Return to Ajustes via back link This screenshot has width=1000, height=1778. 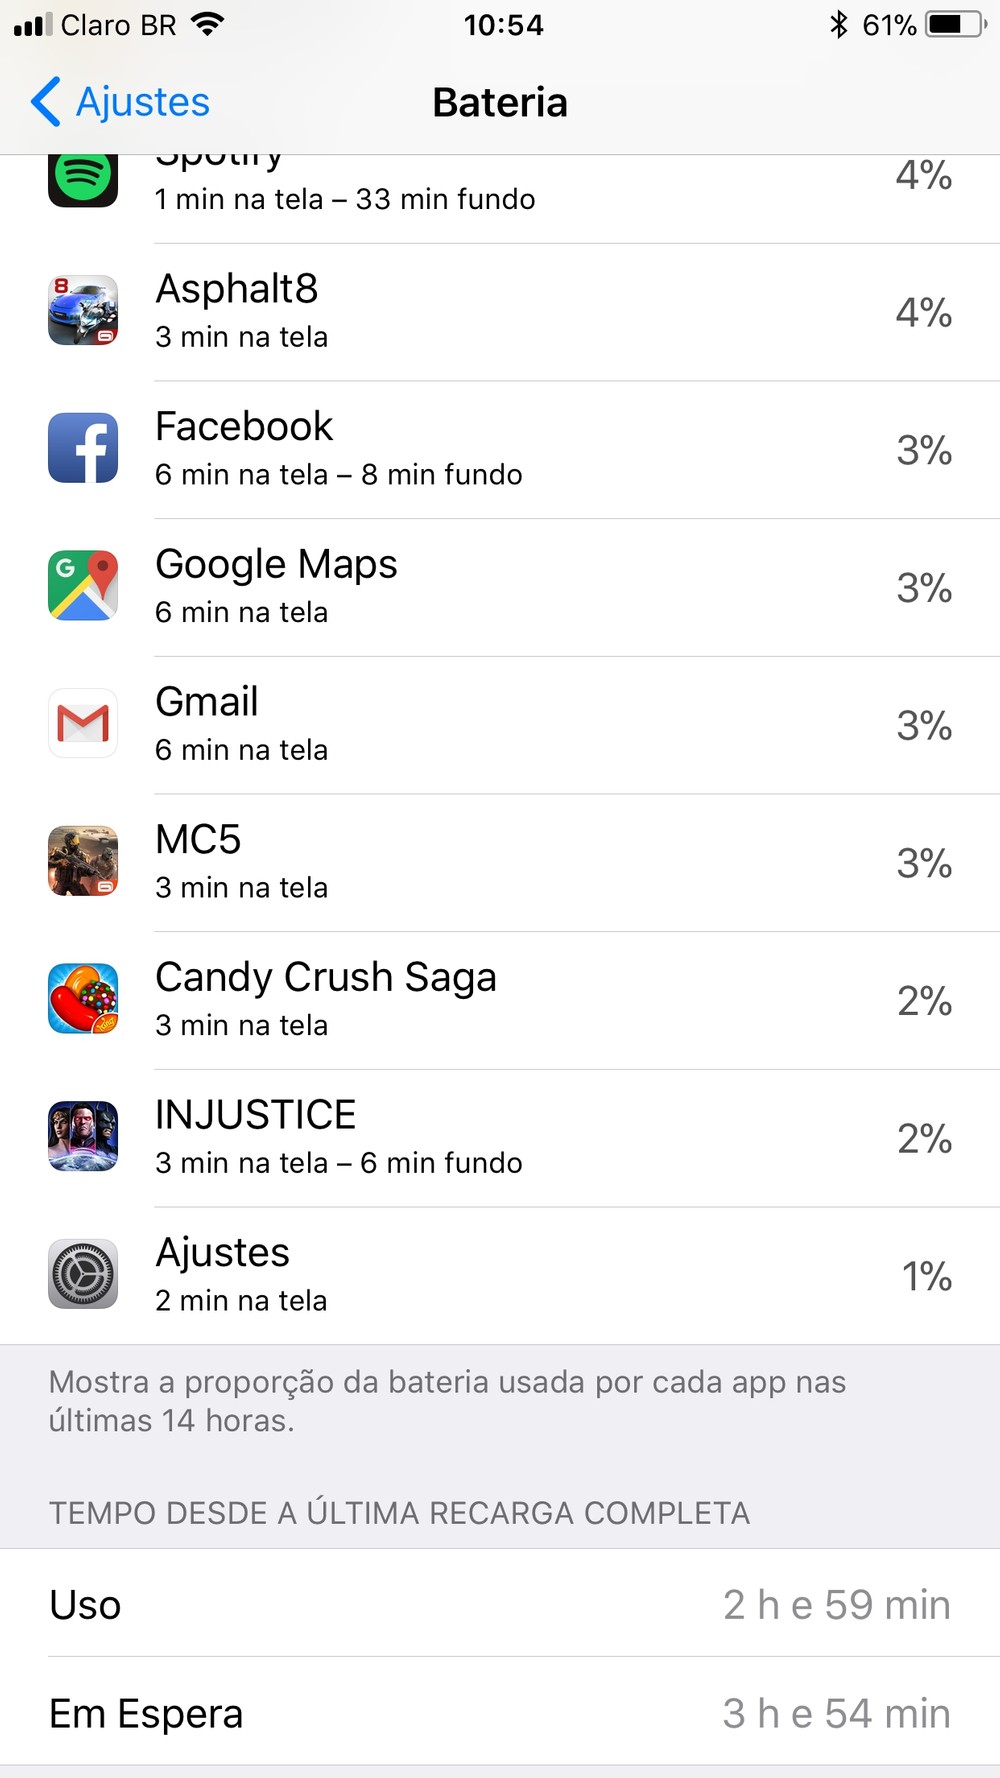142,102
